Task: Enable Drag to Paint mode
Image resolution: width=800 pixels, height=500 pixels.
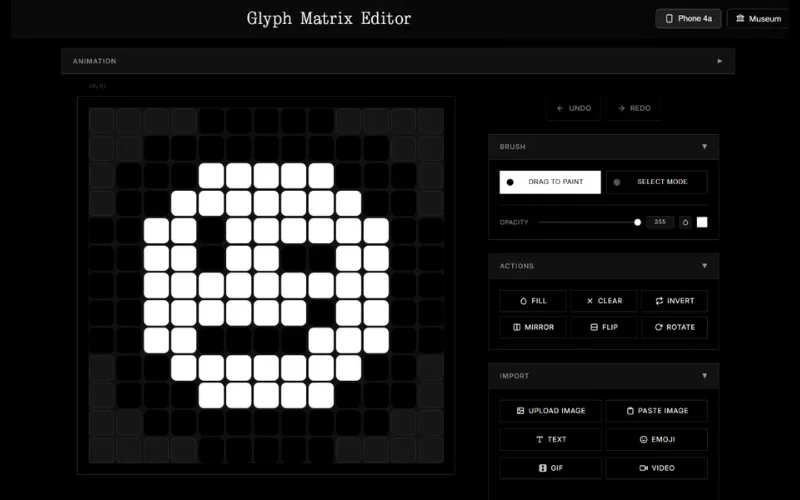Action: [x=550, y=182]
